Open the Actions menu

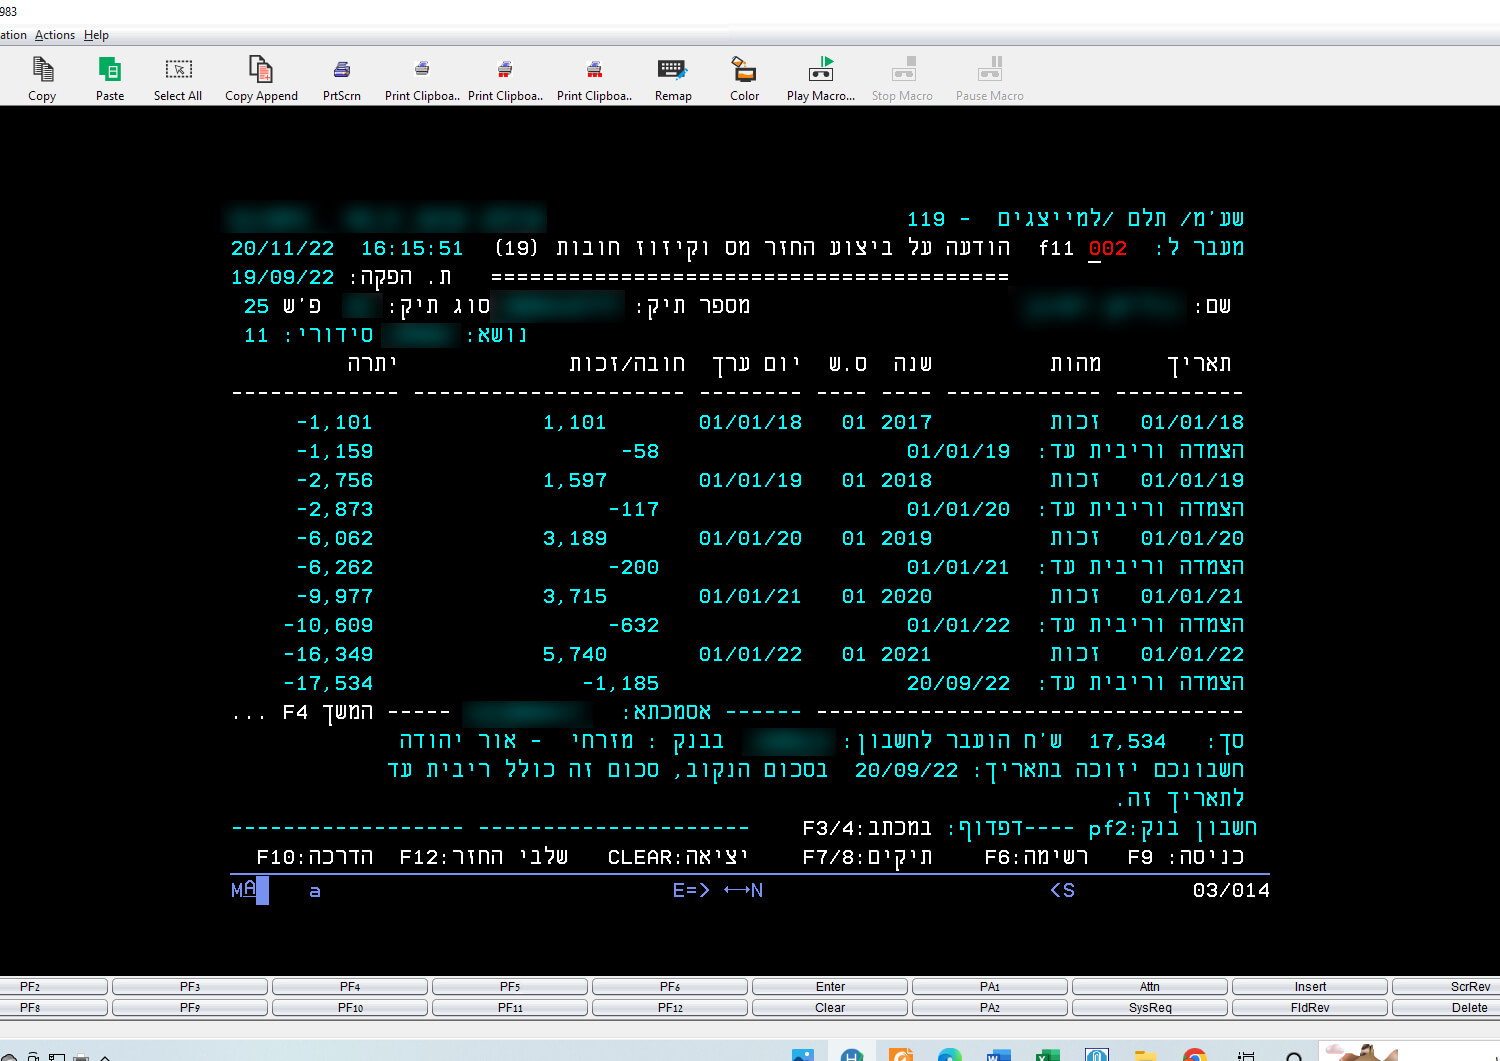point(55,35)
